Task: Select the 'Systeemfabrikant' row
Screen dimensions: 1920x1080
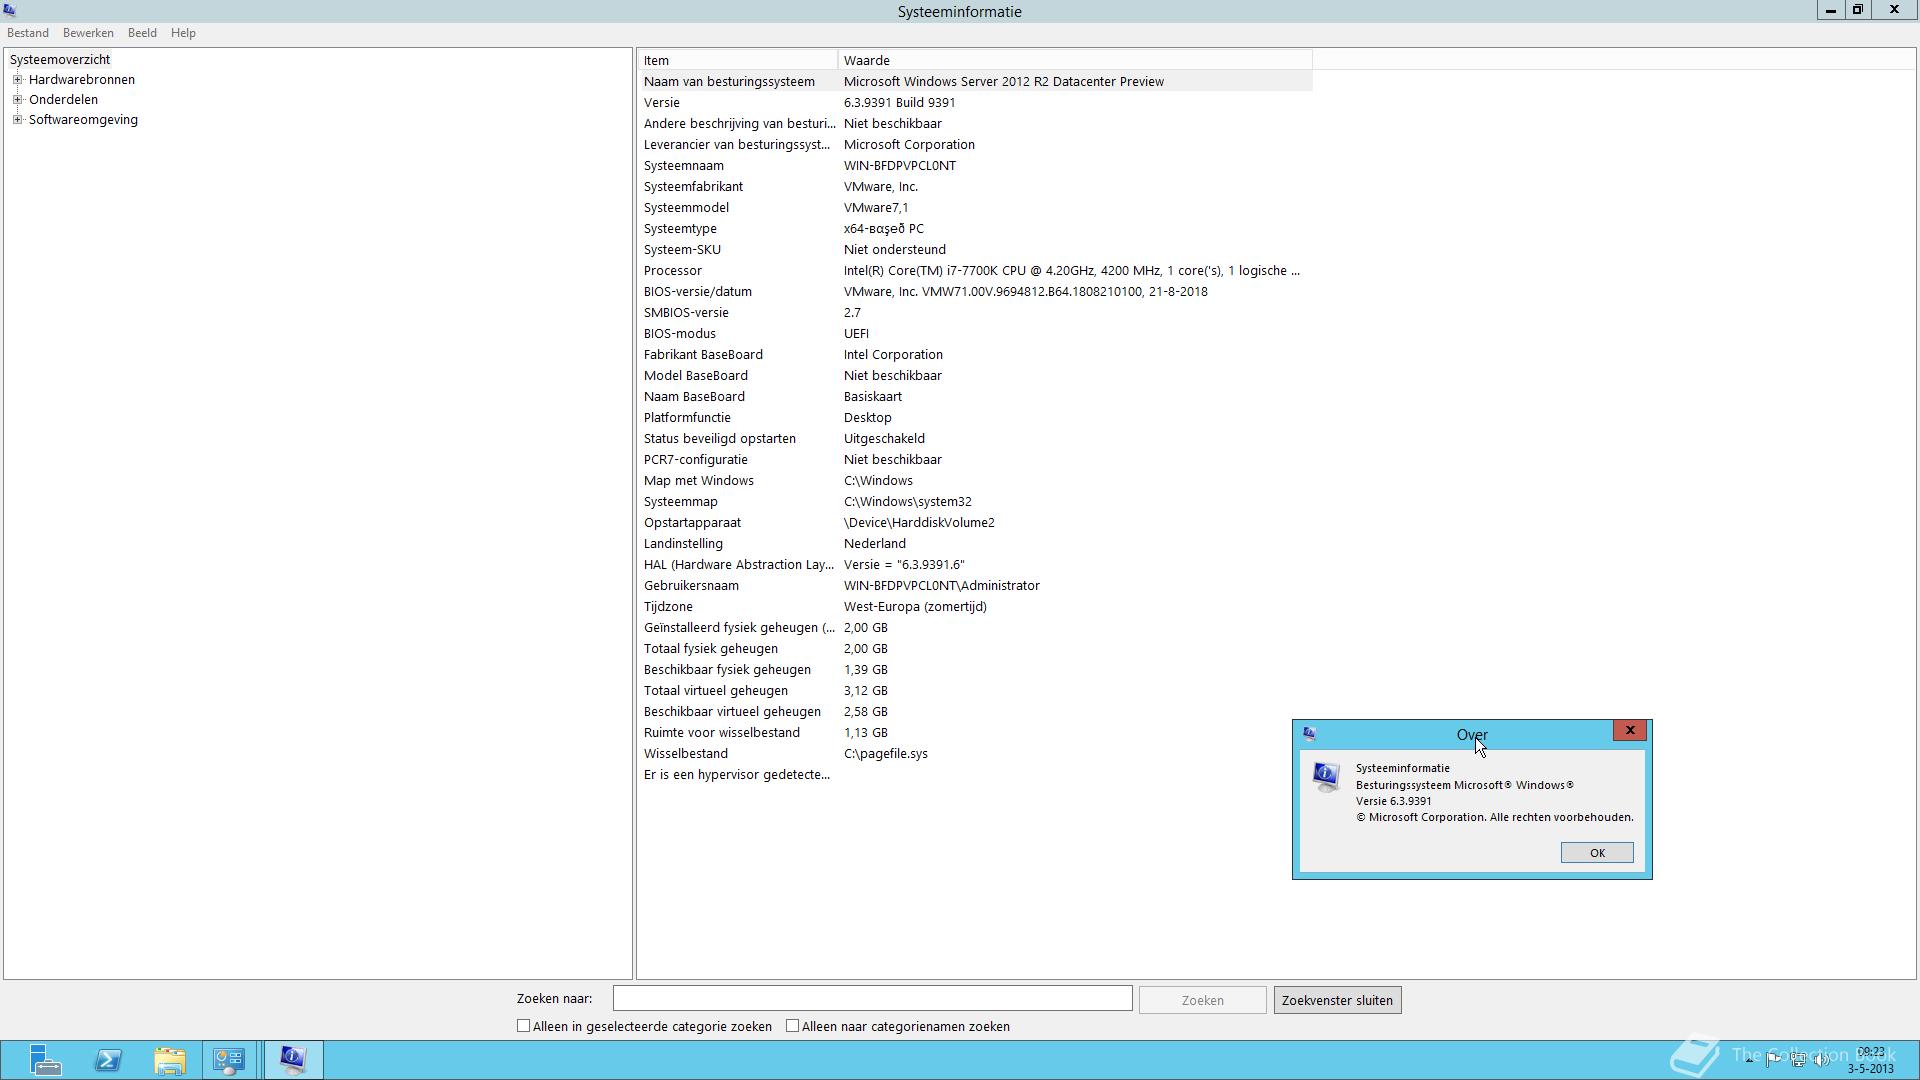Action: click(x=975, y=186)
